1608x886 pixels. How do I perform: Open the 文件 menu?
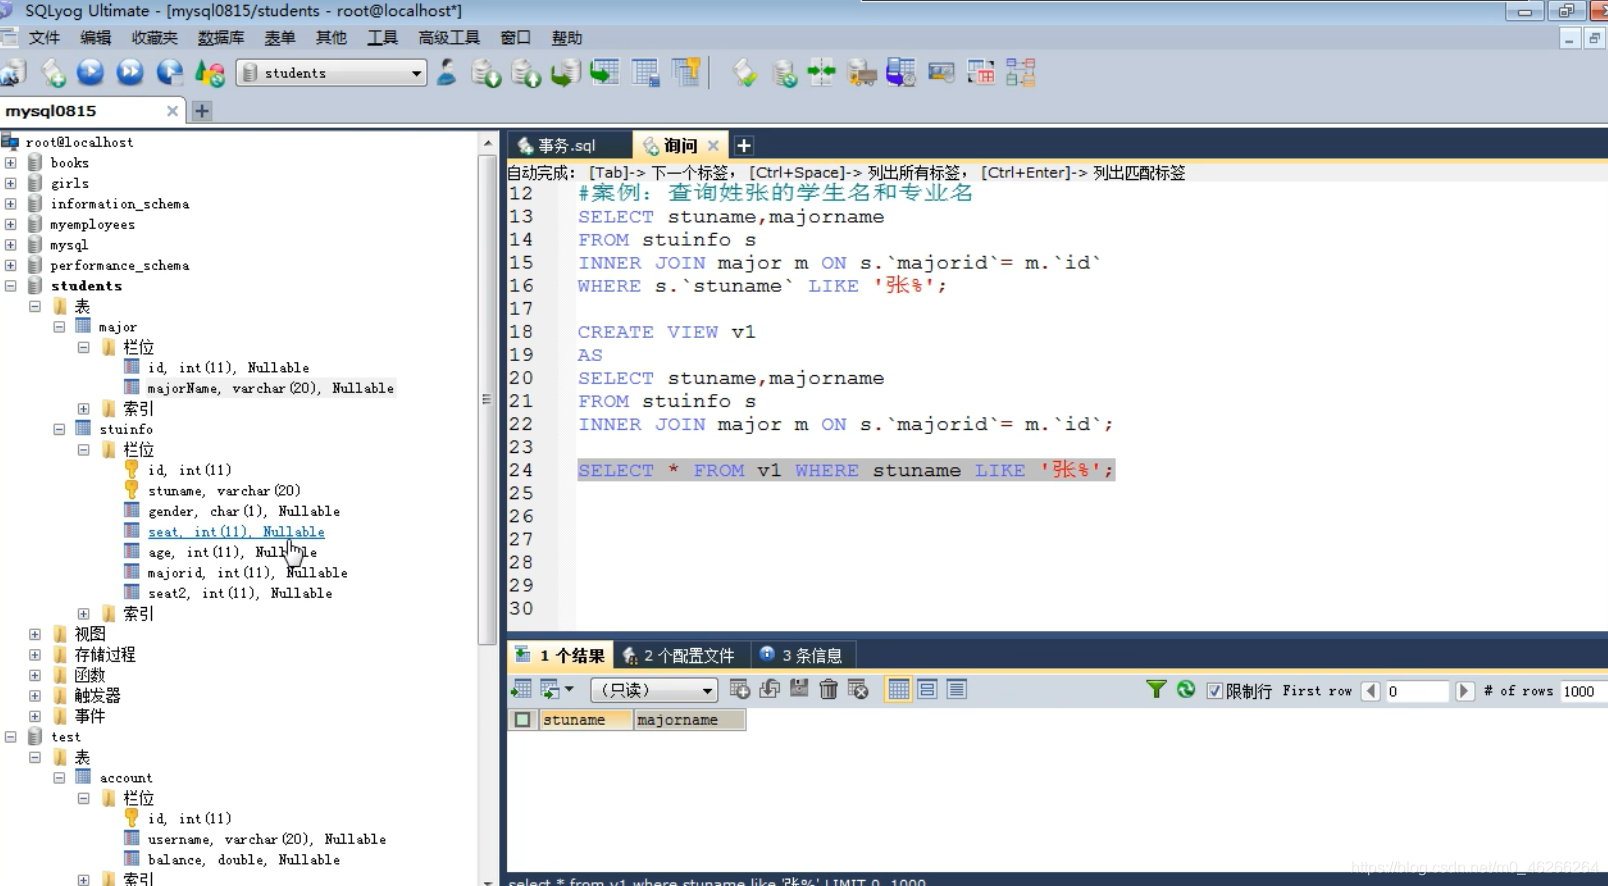(x=44, y=38)
